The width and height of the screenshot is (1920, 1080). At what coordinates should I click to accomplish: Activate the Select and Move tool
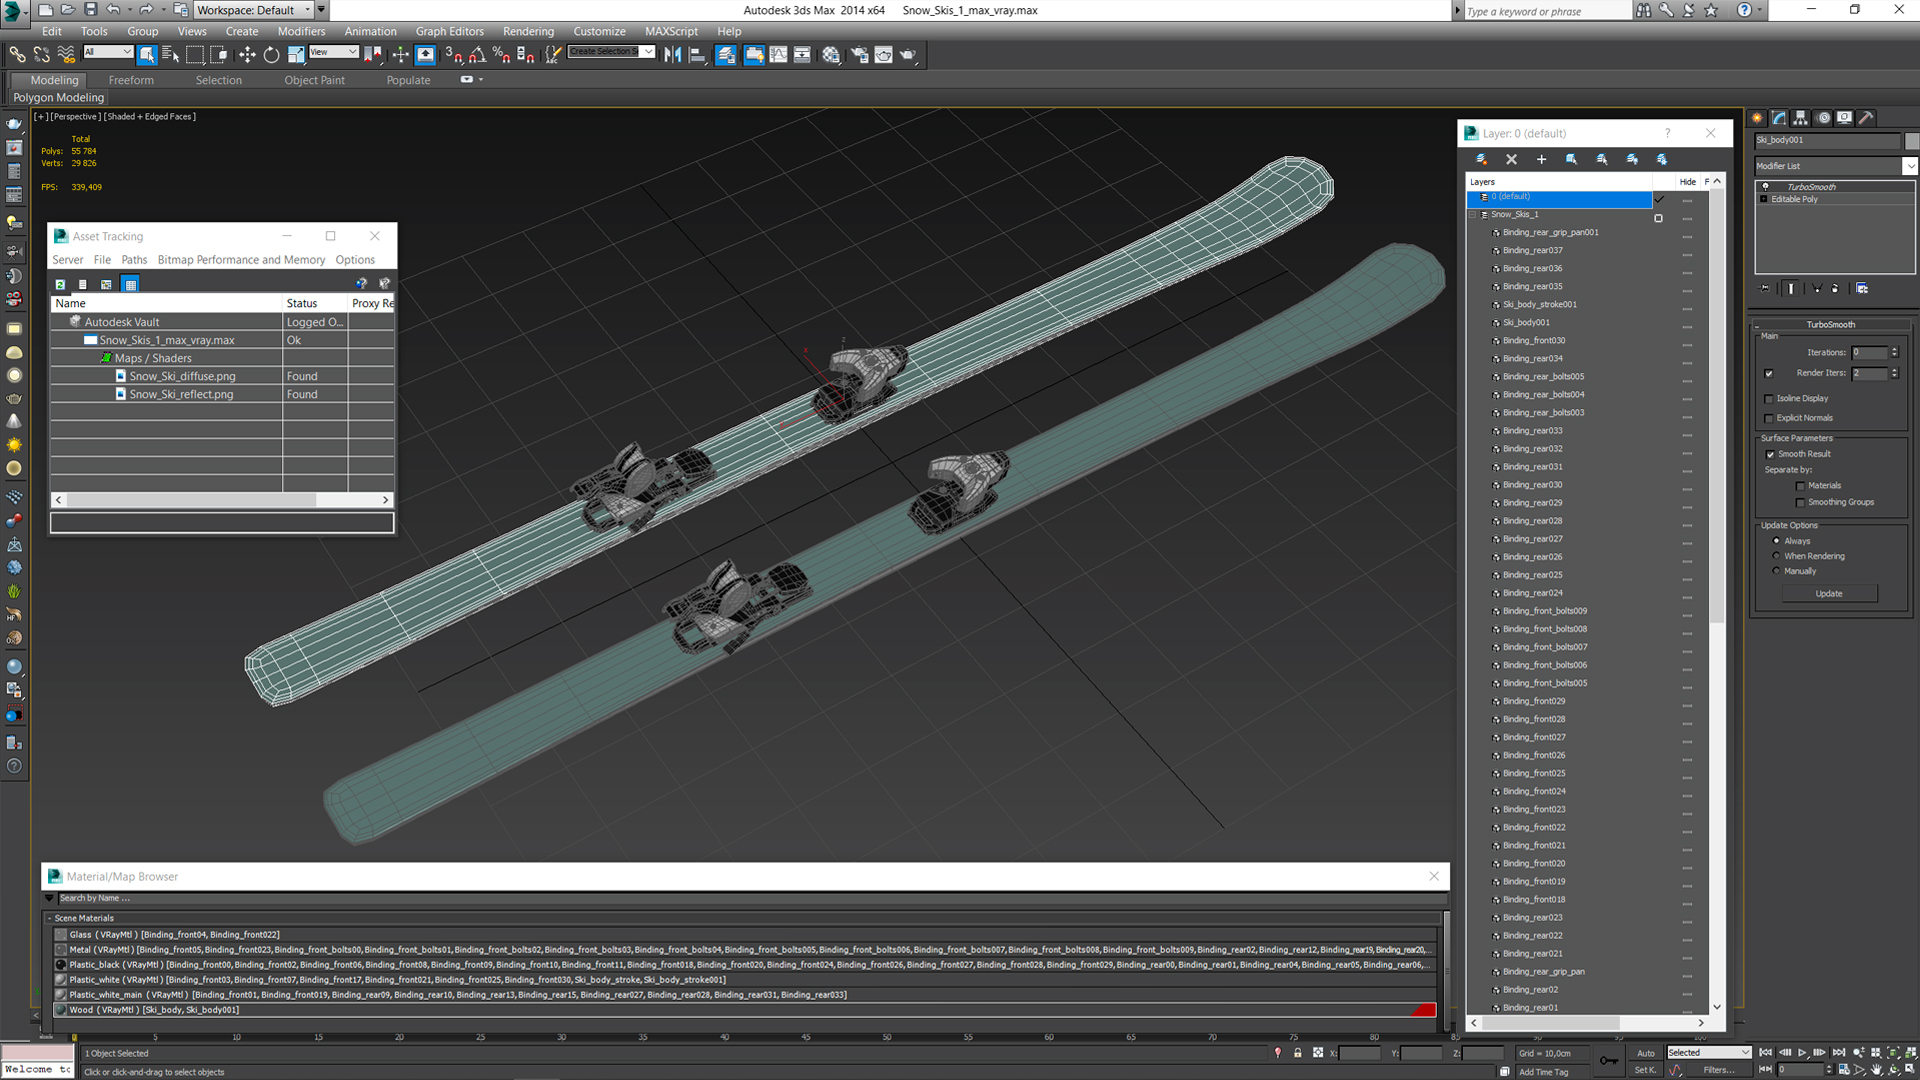pos(247,54)
